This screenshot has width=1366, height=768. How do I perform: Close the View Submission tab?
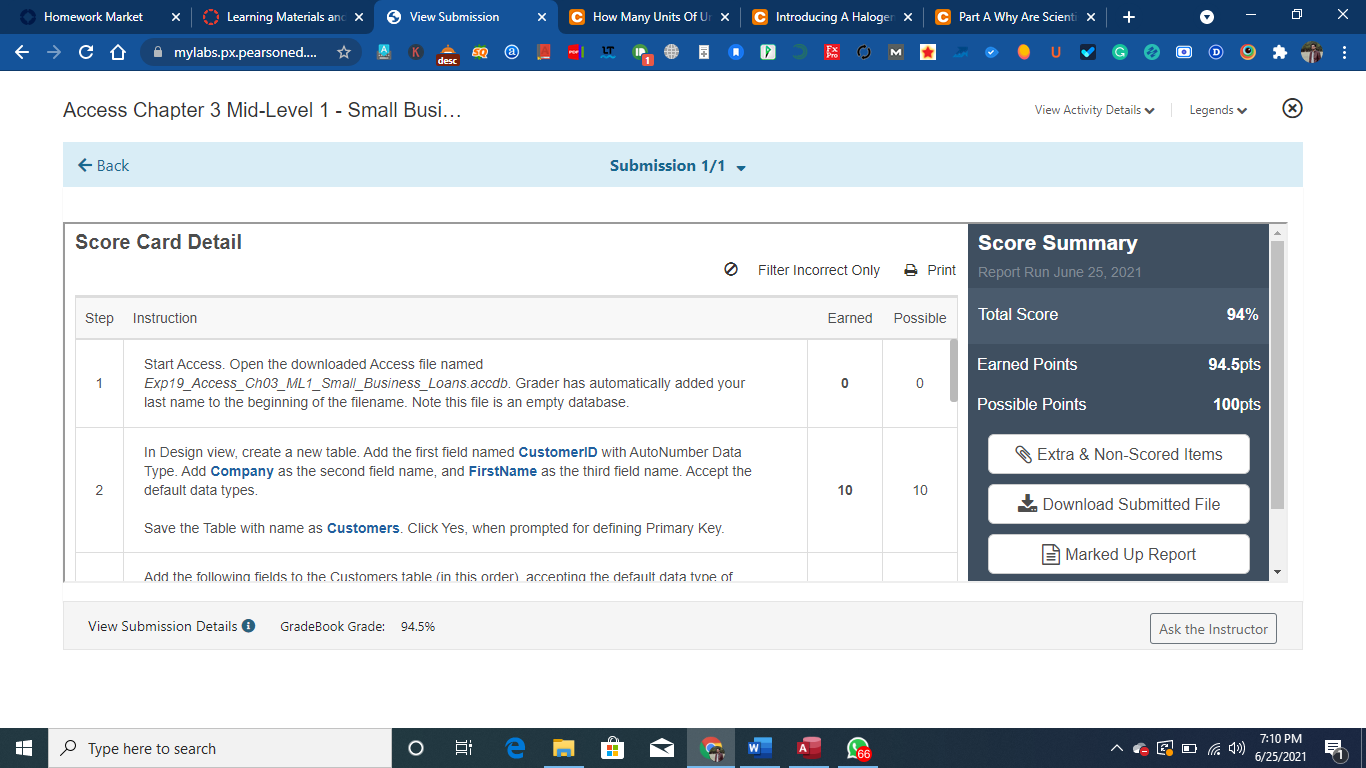coord(542,17)
